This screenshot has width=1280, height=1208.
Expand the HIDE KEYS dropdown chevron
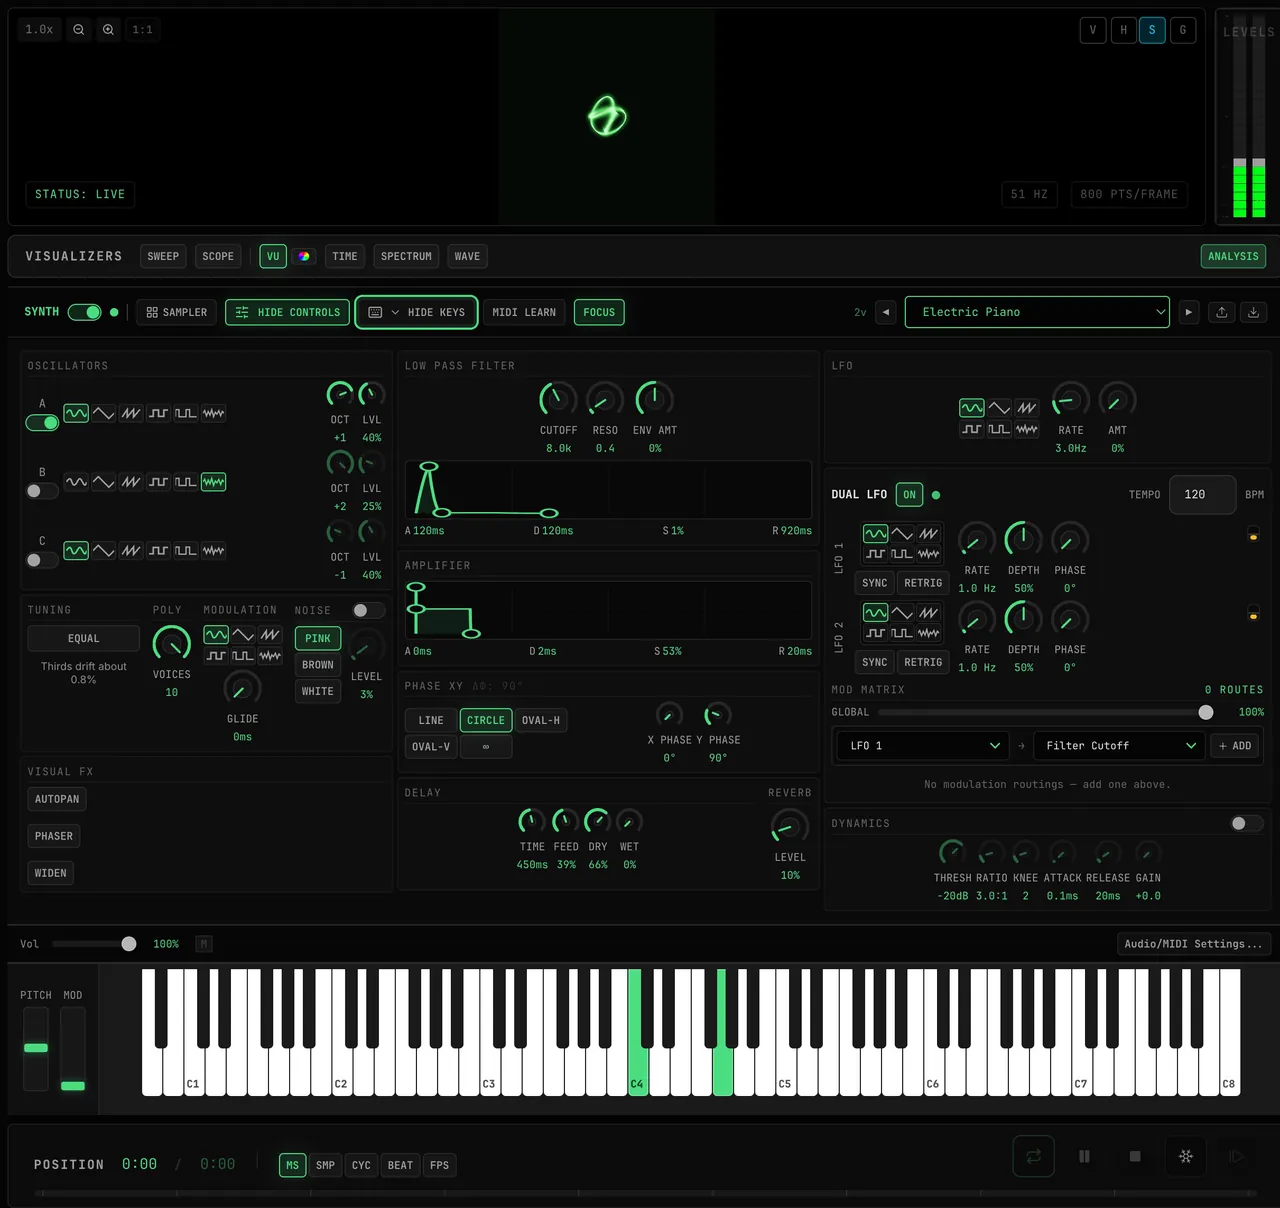click(x=395, y=313)
